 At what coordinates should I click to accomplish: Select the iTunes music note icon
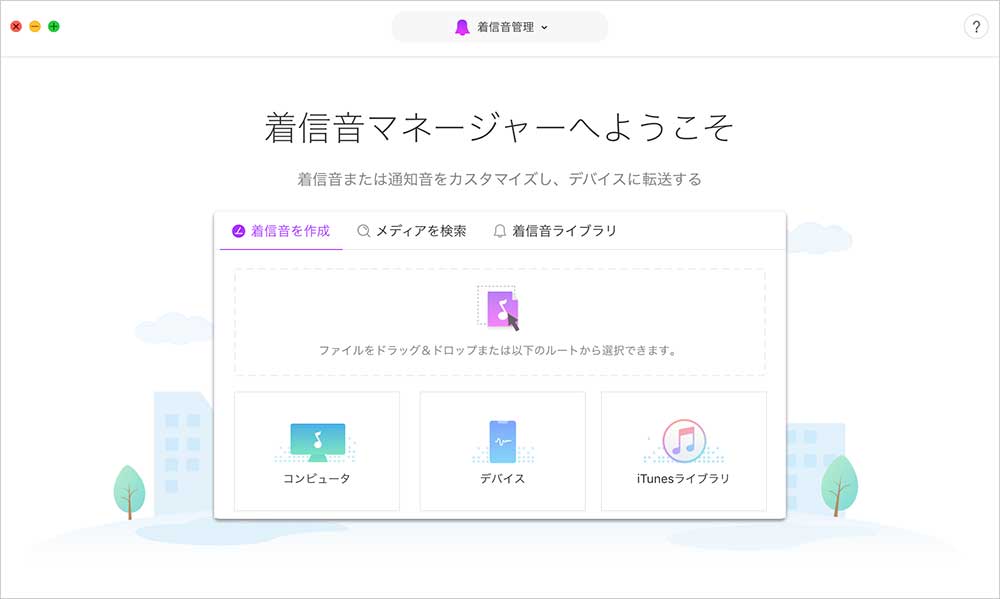[x=684, y=441]
